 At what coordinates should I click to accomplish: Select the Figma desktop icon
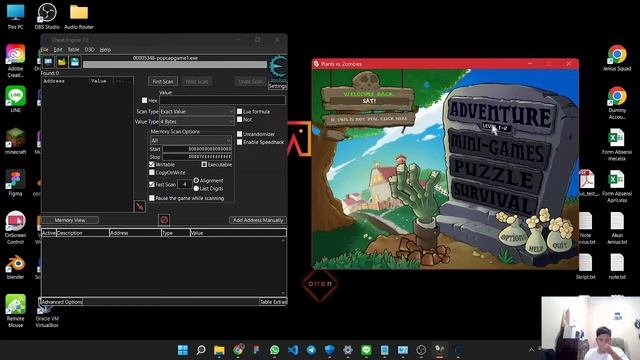16,183
